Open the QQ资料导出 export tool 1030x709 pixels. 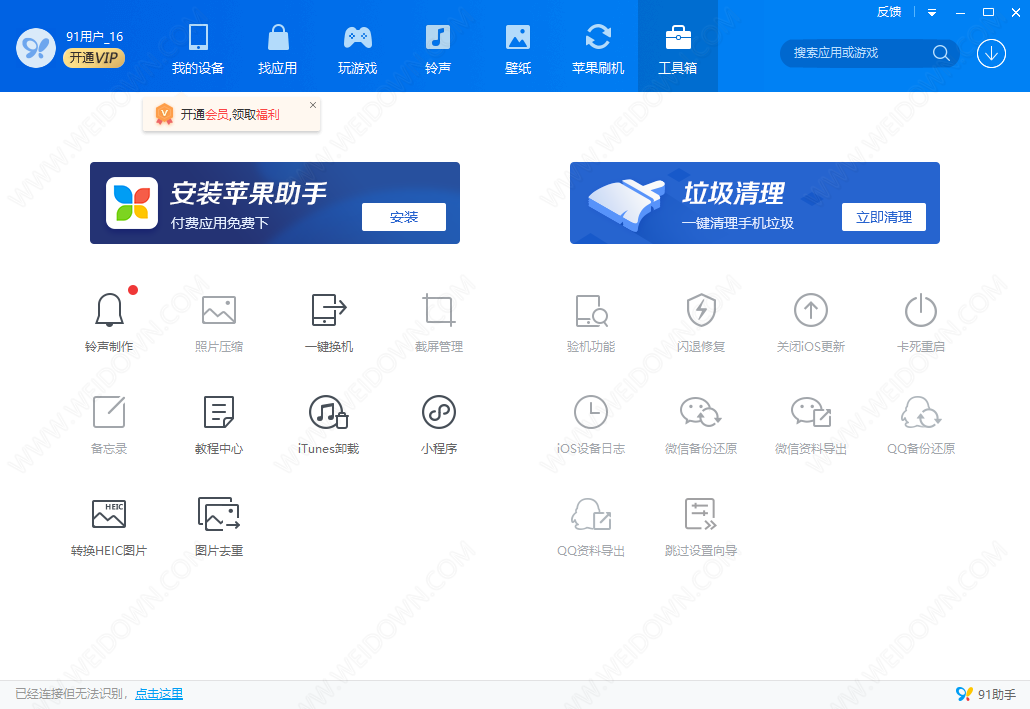click(x=591, y=527)
